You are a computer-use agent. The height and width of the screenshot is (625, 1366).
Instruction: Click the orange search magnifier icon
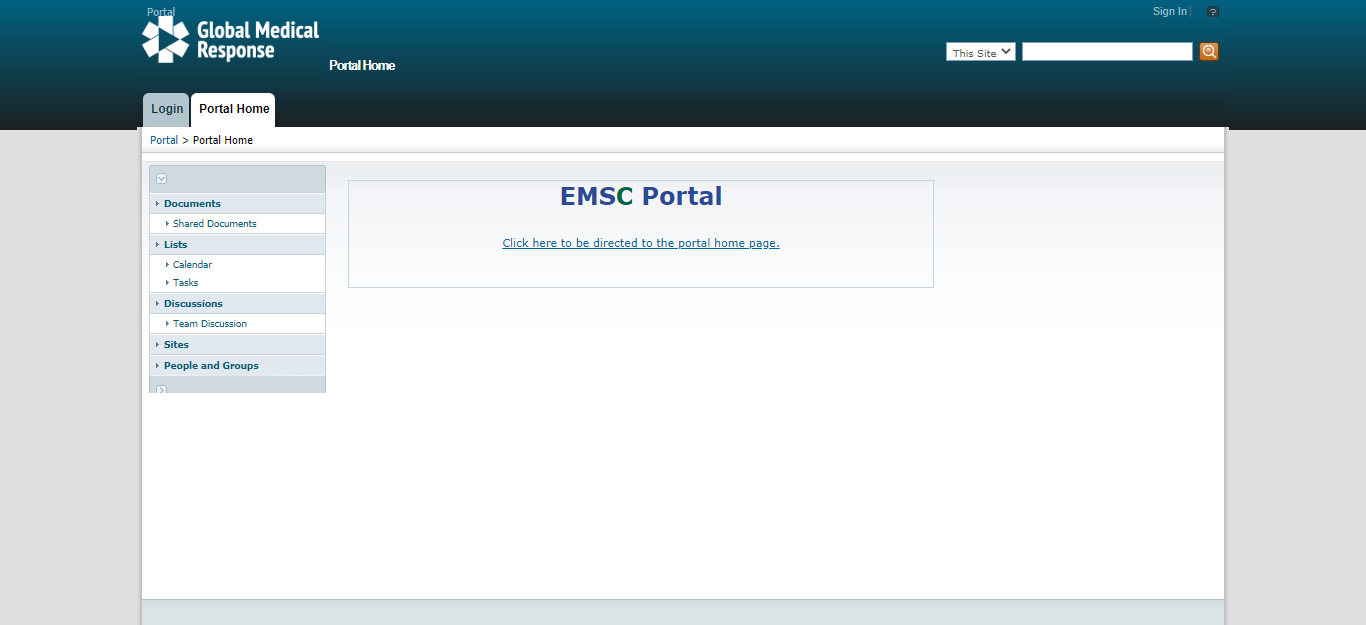[1208, 51]
